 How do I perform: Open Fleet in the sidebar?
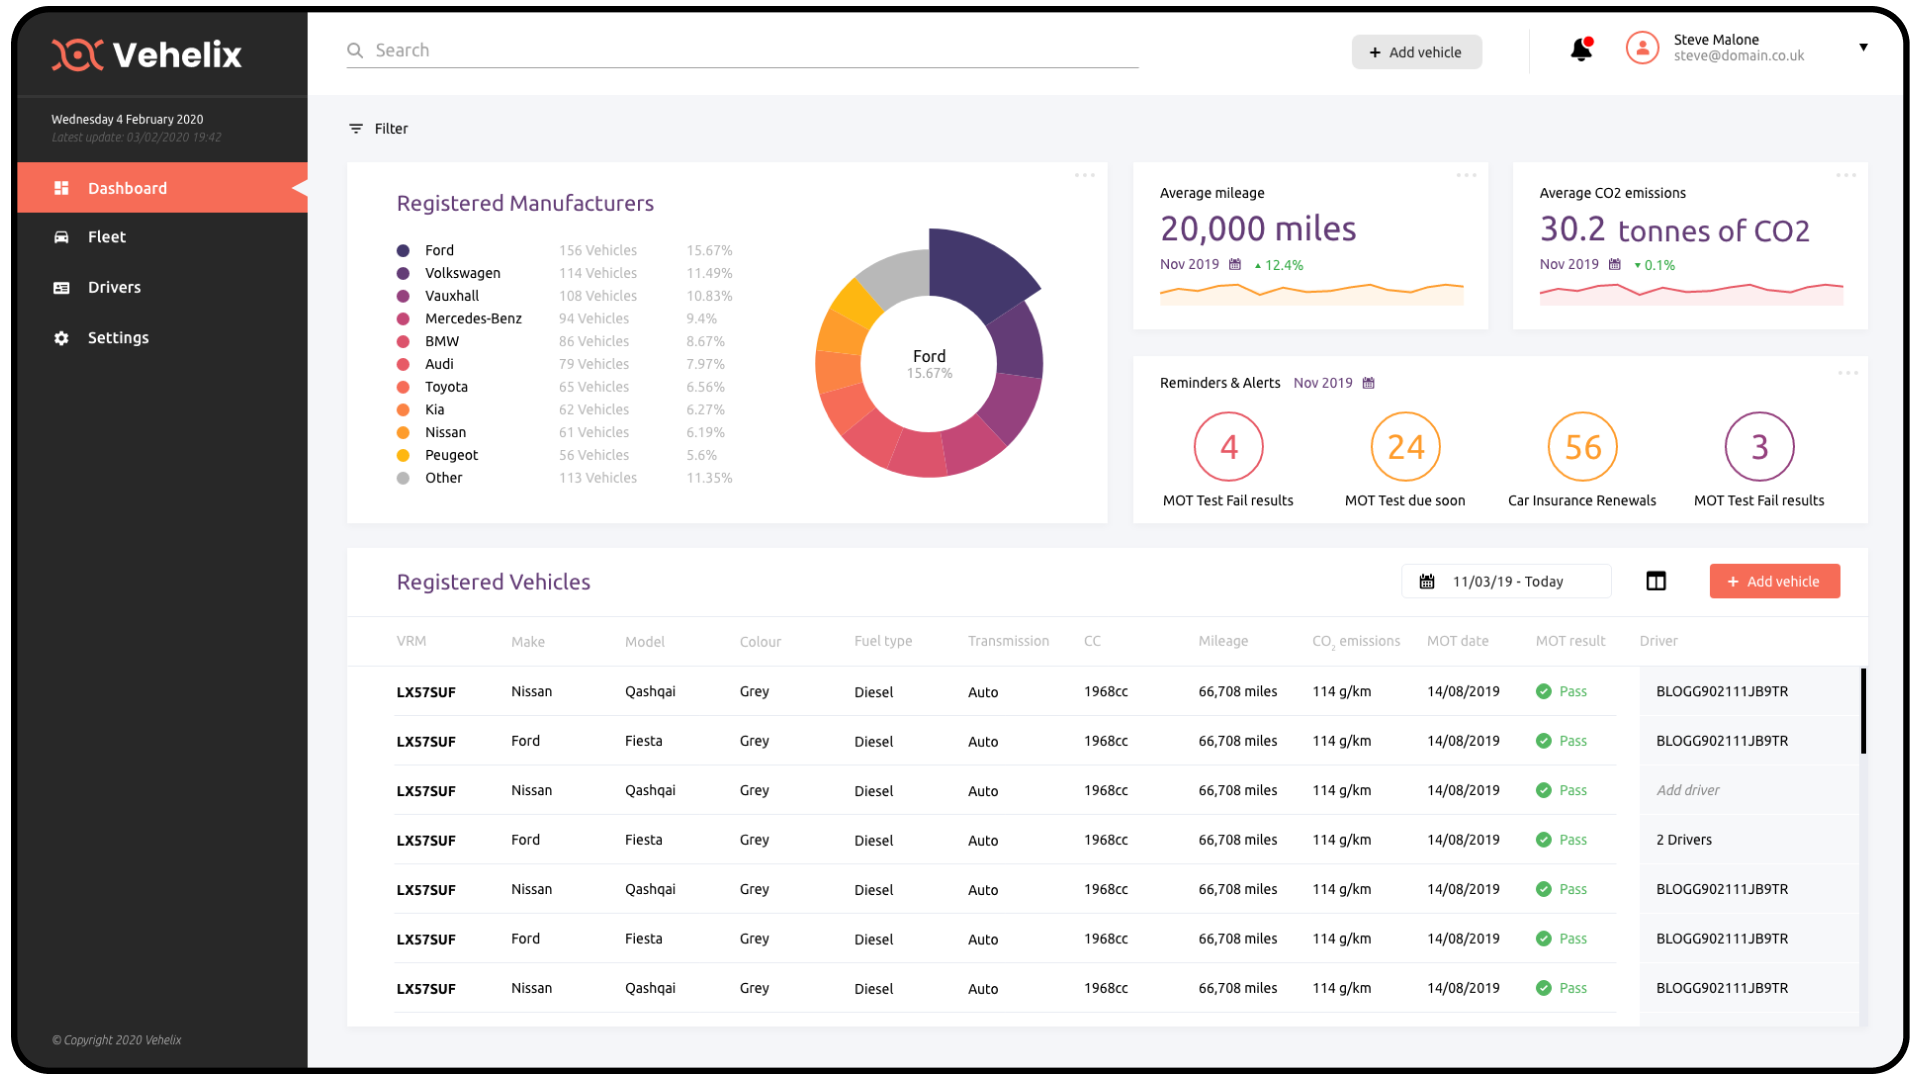click(106, 237)
